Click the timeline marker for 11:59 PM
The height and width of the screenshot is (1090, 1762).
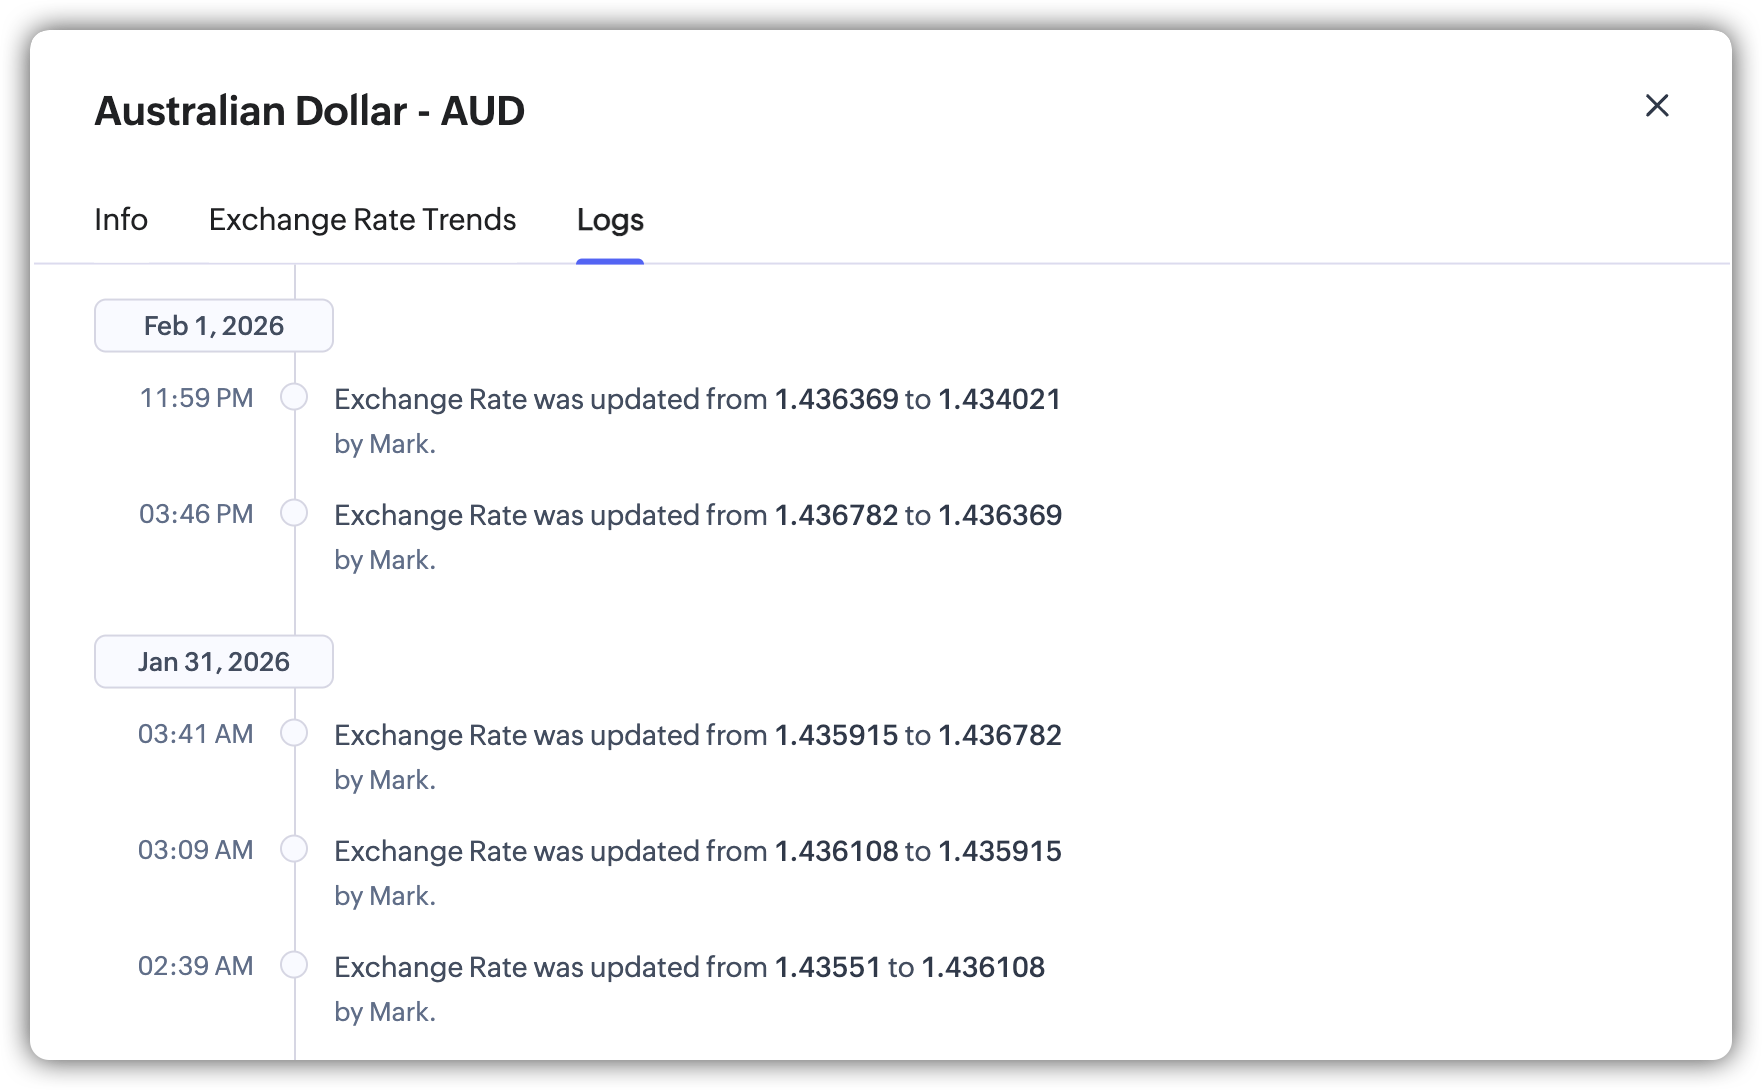click(x=294, y=397)
